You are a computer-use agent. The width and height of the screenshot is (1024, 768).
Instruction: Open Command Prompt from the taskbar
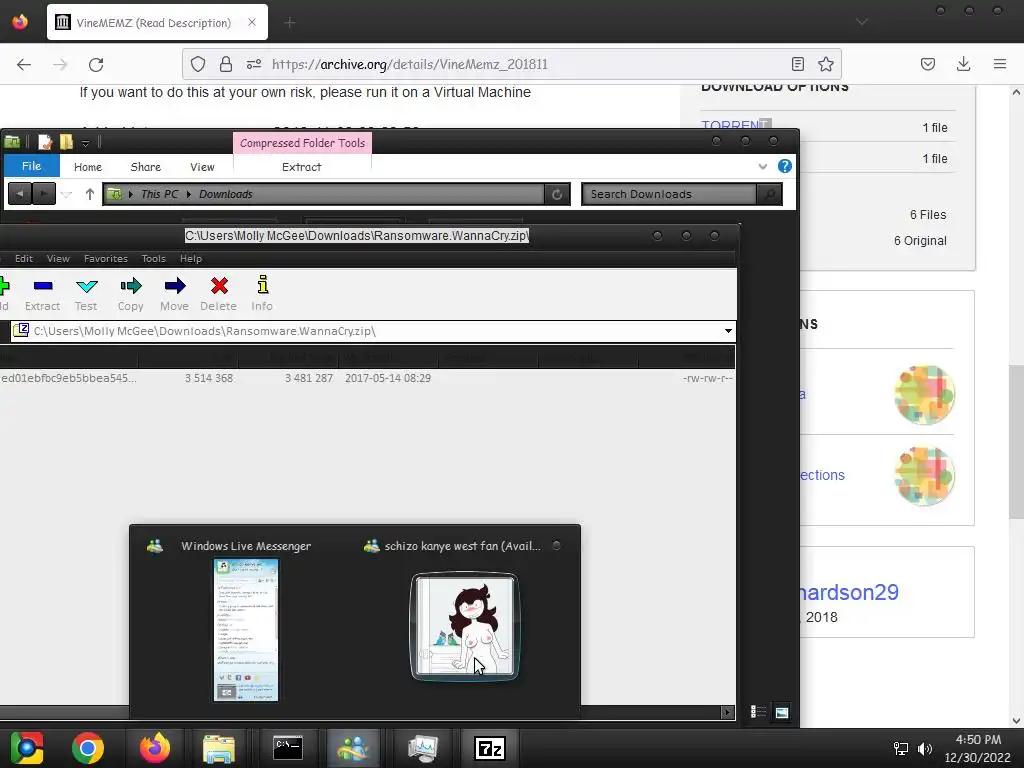[287, 748]
